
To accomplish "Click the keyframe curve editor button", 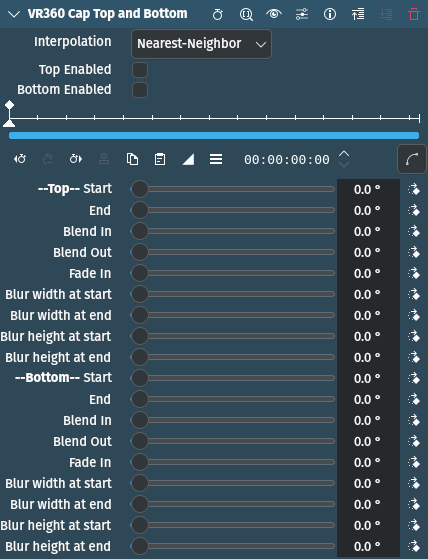I will (x=412, y=159).
